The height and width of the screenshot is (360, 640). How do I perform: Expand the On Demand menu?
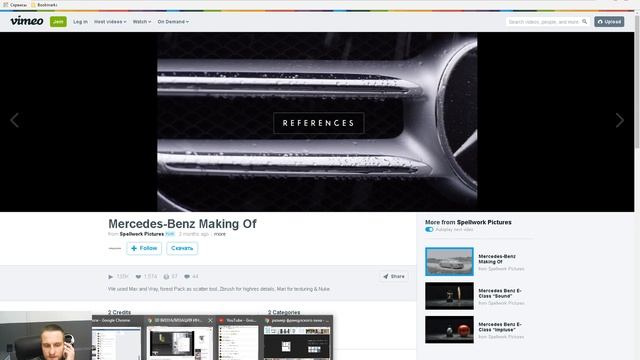(173, 22)
